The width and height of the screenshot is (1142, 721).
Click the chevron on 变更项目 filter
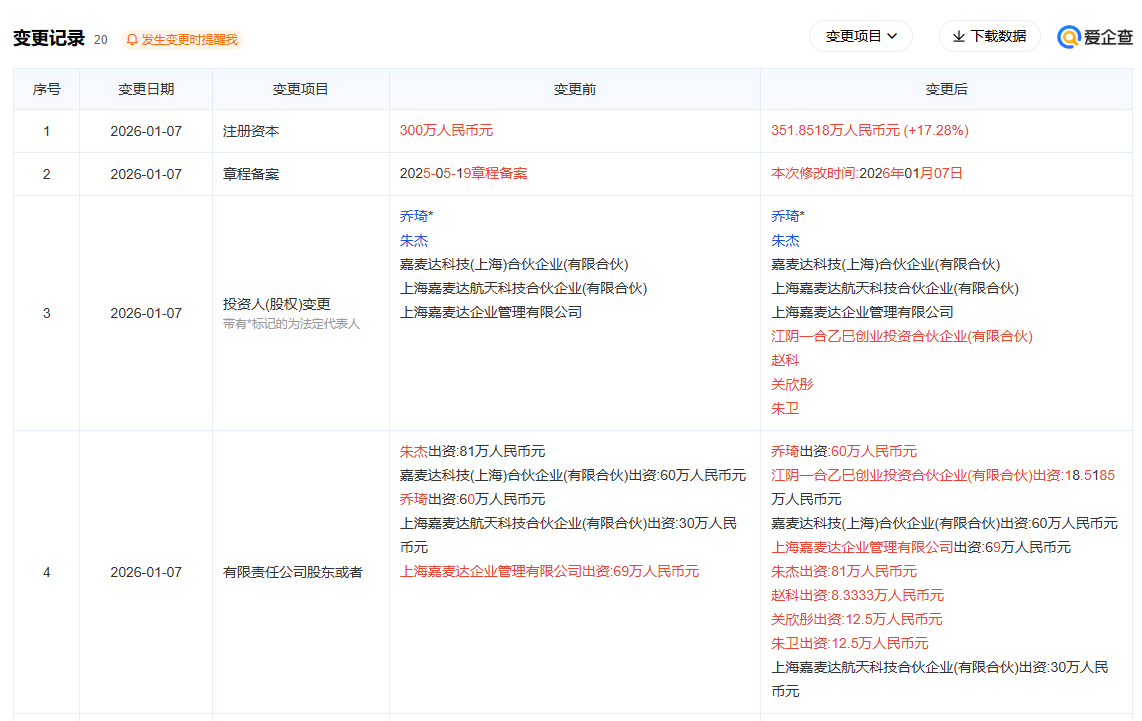coord(893,35)
